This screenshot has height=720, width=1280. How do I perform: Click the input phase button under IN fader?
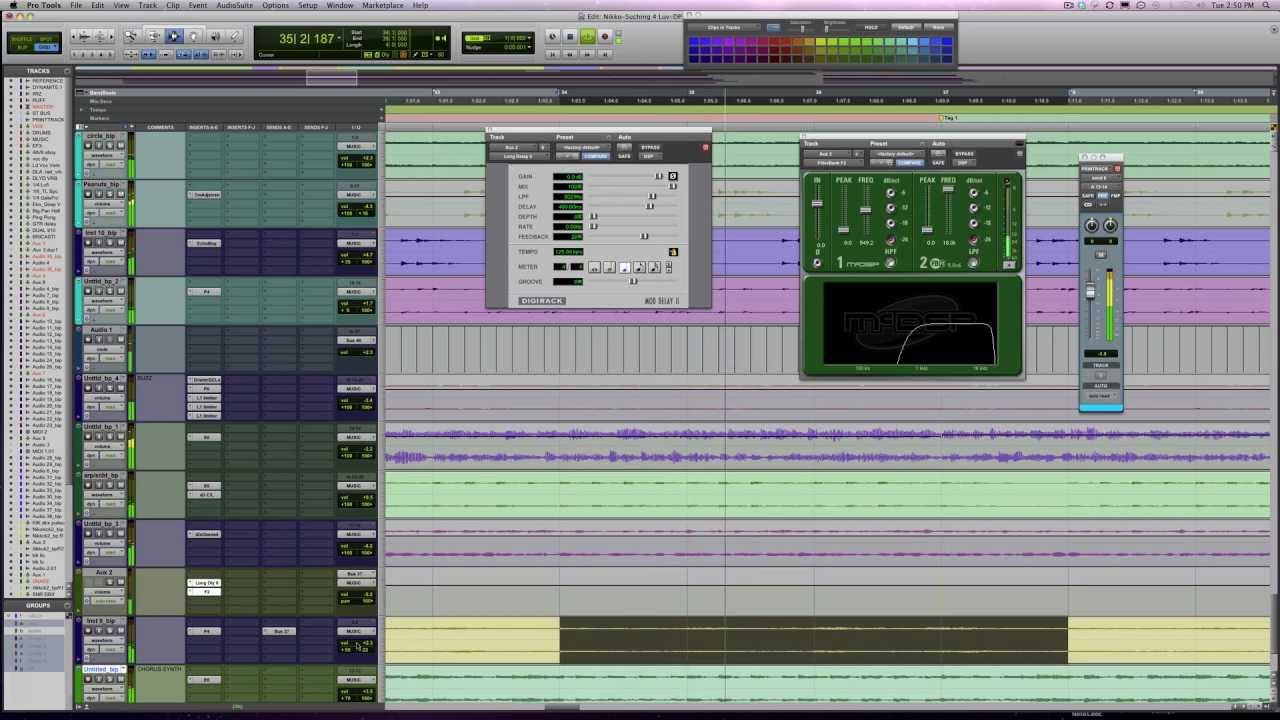click(x=817, y=263)
